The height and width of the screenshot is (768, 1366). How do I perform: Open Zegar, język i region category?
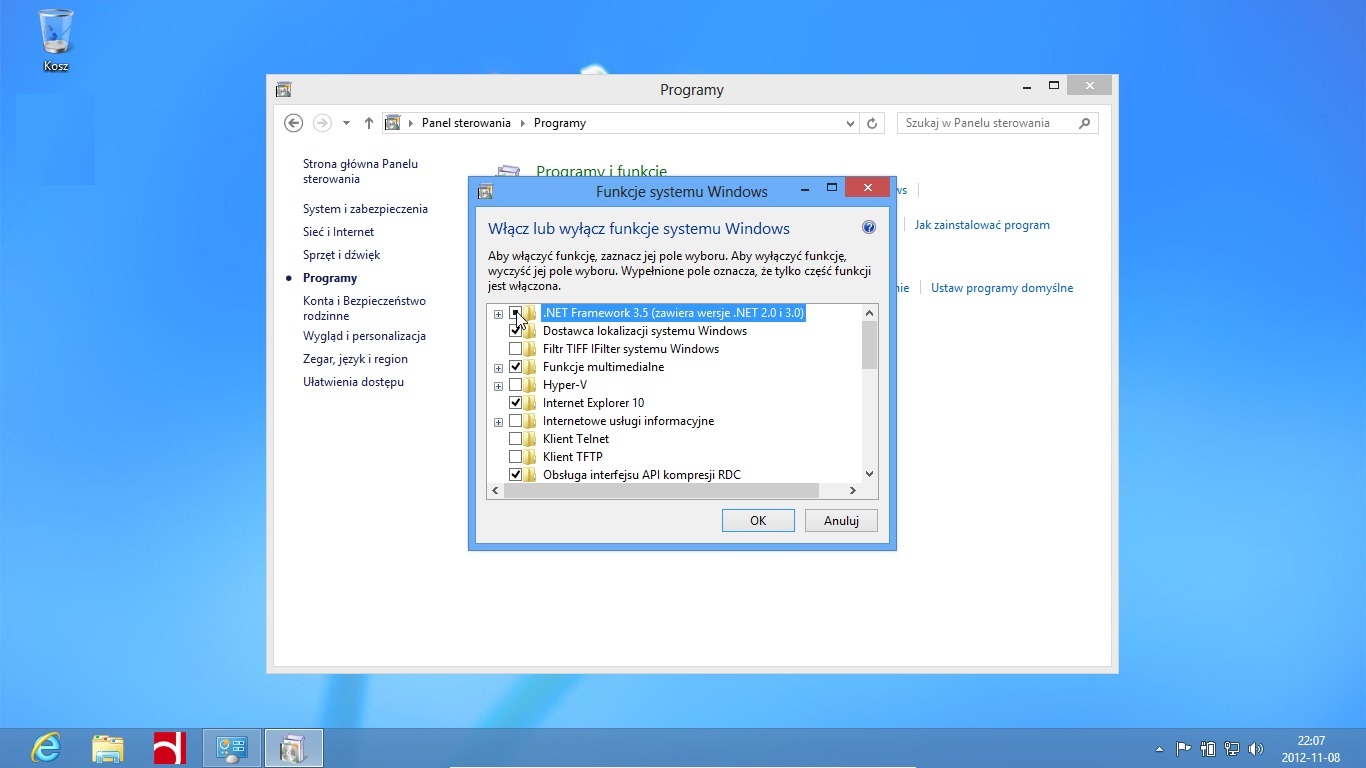coord(355,359)
